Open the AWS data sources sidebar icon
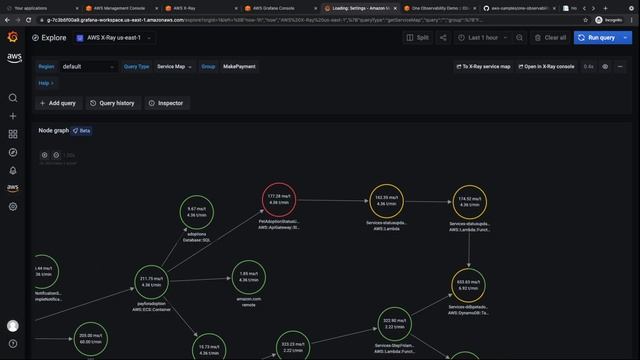 pos(13,188)
